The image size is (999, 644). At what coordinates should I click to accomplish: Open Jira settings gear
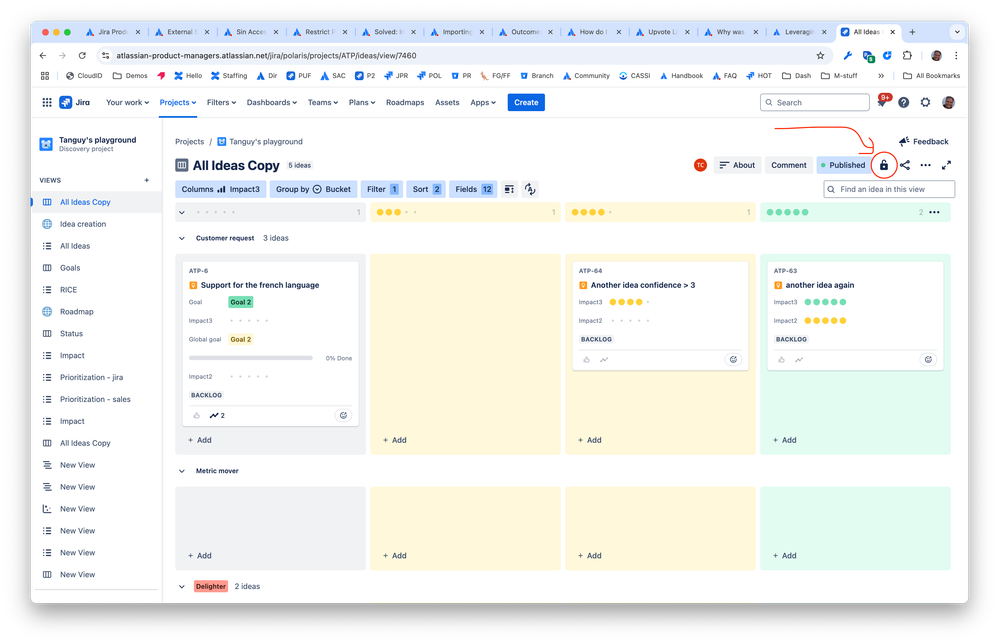[925, 103]
